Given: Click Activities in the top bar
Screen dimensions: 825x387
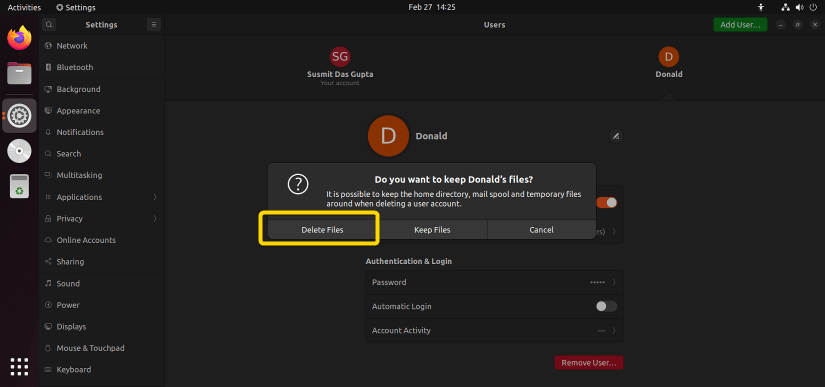Looking at the screenshot, I should (x=24, y=7).
